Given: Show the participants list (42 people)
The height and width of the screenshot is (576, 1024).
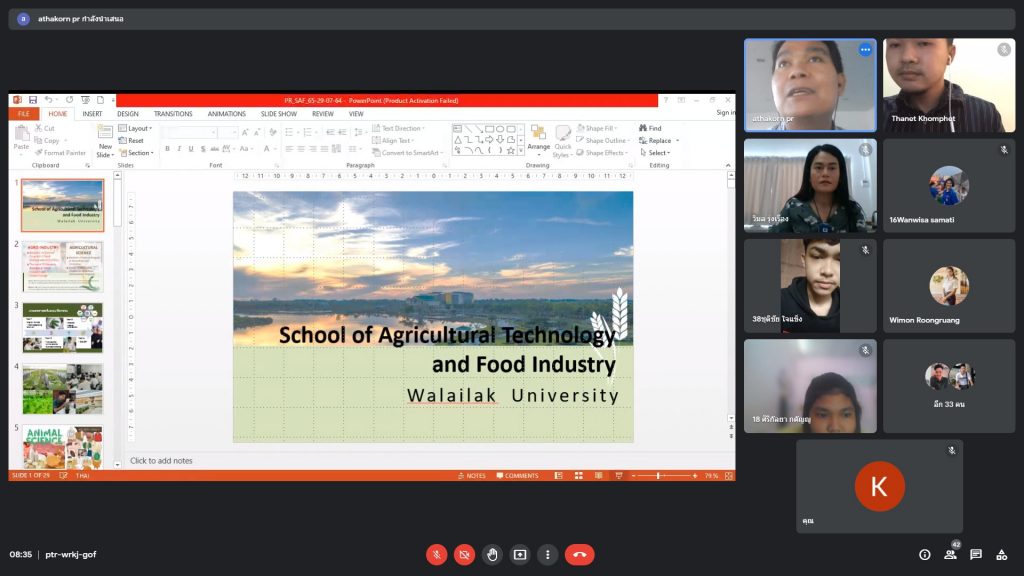Looking at the screenshot, I should (950, 554).
